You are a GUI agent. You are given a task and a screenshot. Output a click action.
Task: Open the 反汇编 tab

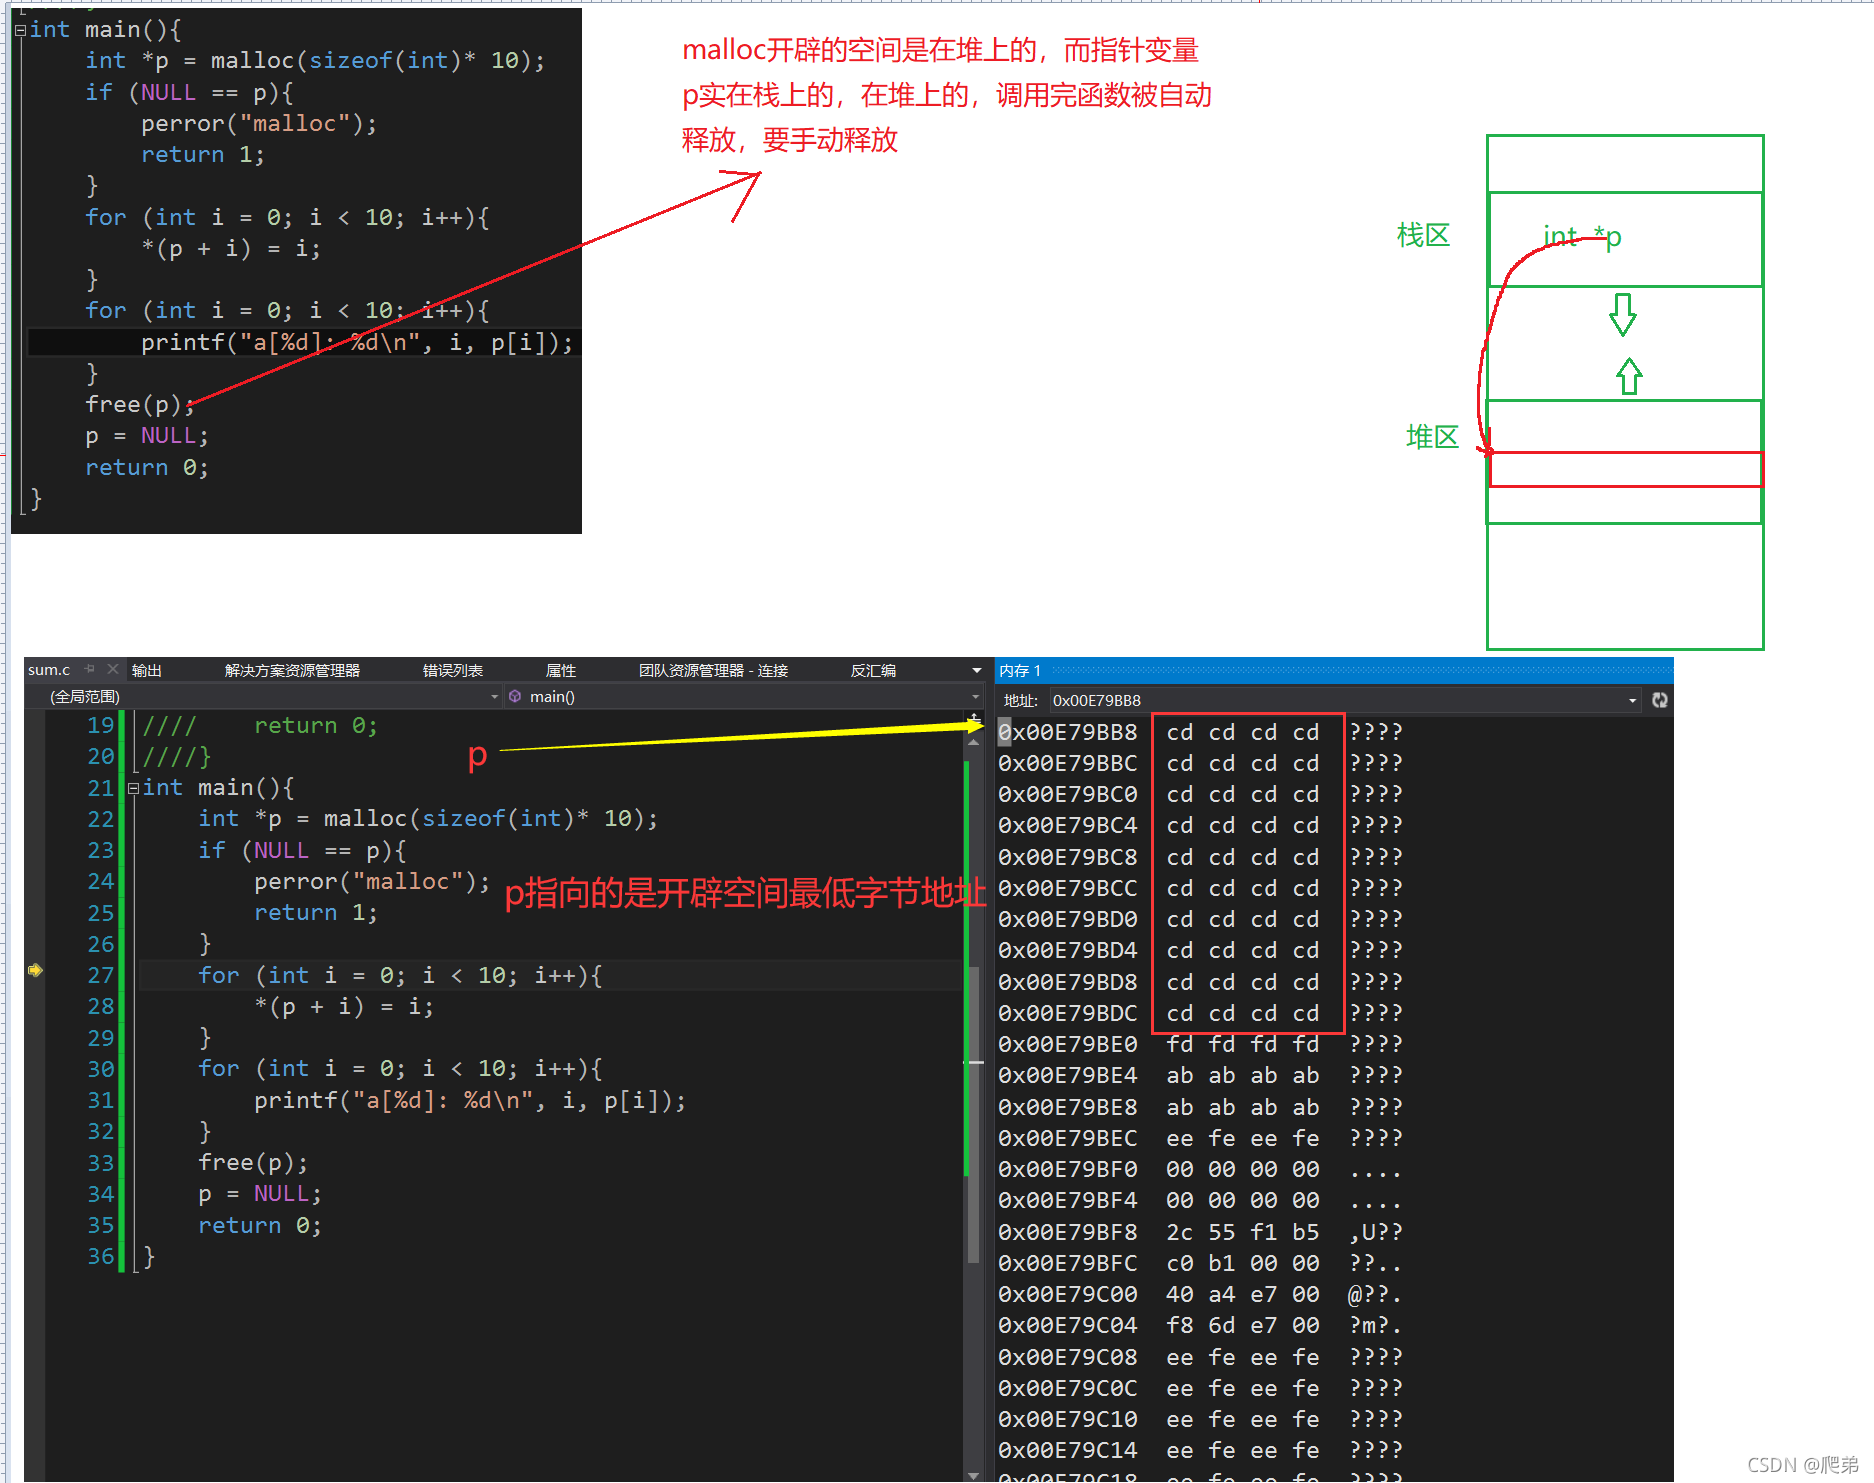[873, 670]
